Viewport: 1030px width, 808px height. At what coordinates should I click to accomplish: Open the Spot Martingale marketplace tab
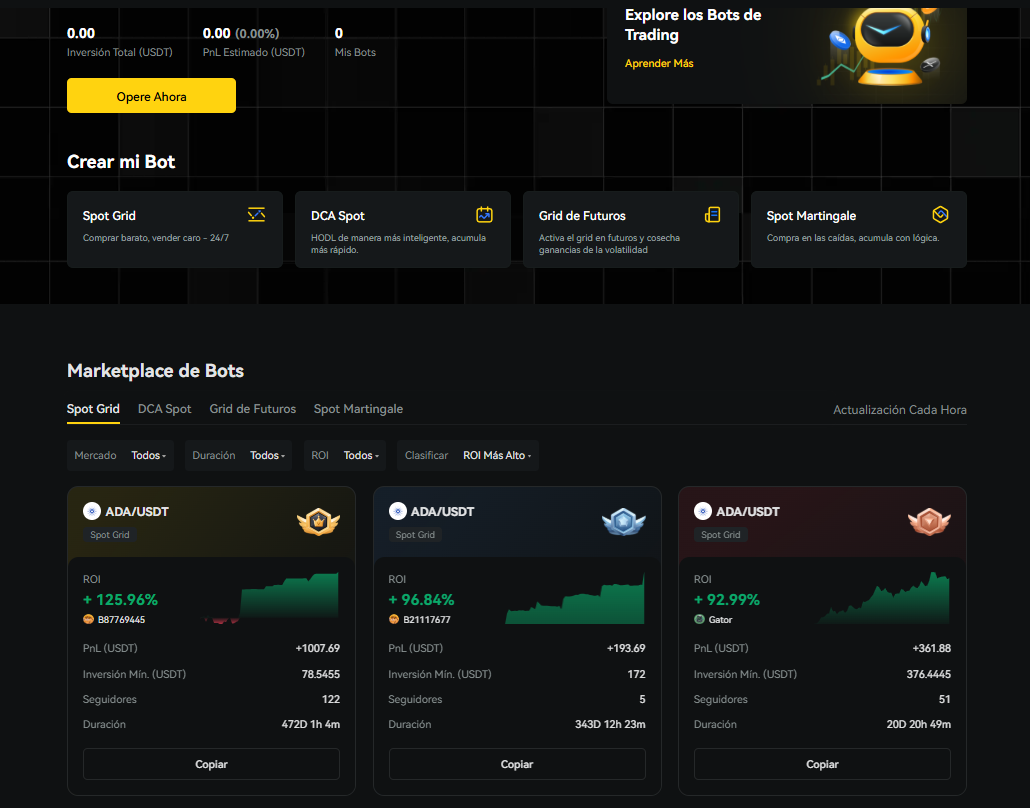[x=358, y=409]
